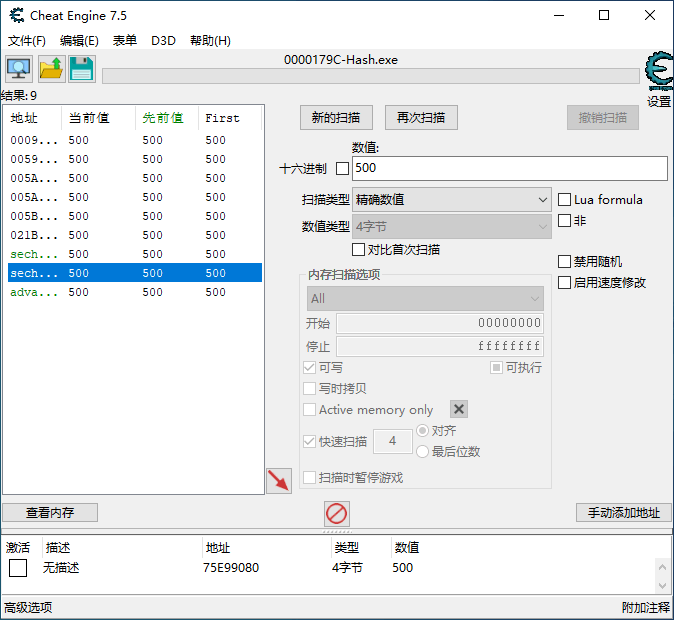Click address 75E99080 in address list
The width and height of the screenshot is (674, 620).
tap(231, 568)
